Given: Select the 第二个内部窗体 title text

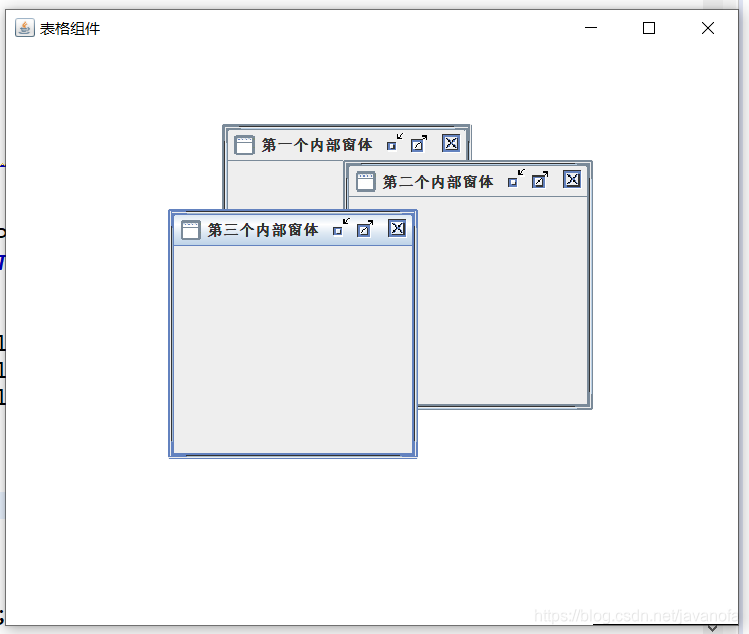Looking at the screenshot, I should click(438, 181).
